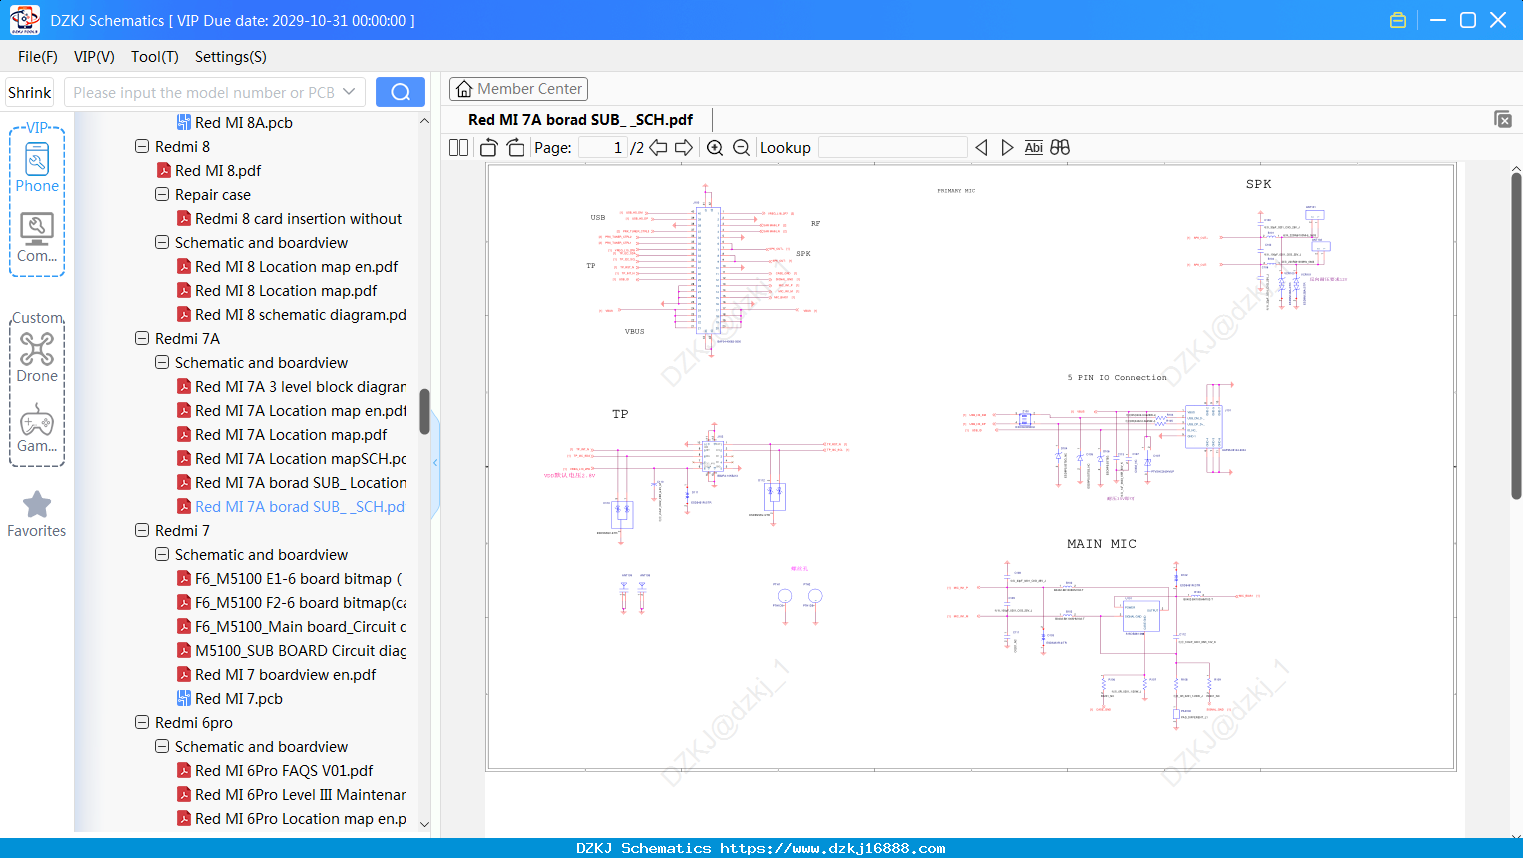The width and height of the screenshot is (1523, 858).
Task: Go to the next page arrow
Action: click(684, 147)
